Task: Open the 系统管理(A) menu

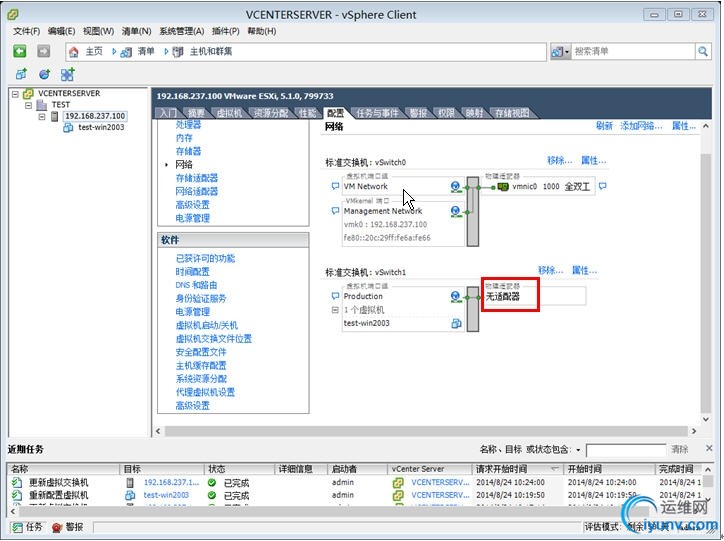Action: 181,31
